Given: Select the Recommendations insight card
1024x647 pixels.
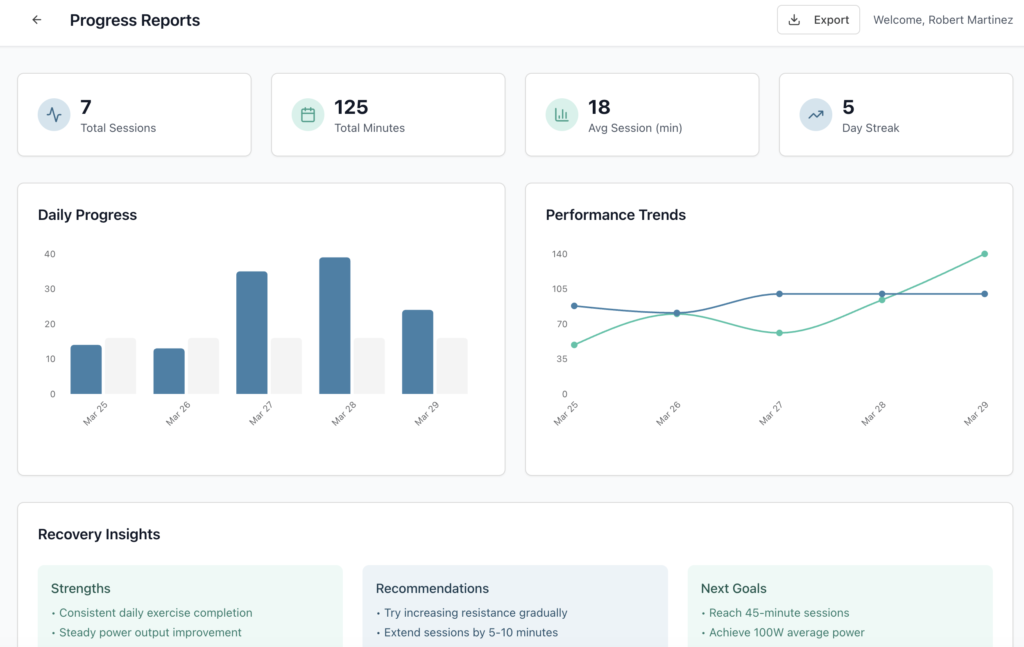Looking at the screenshot, I should (x=514, y=606).
